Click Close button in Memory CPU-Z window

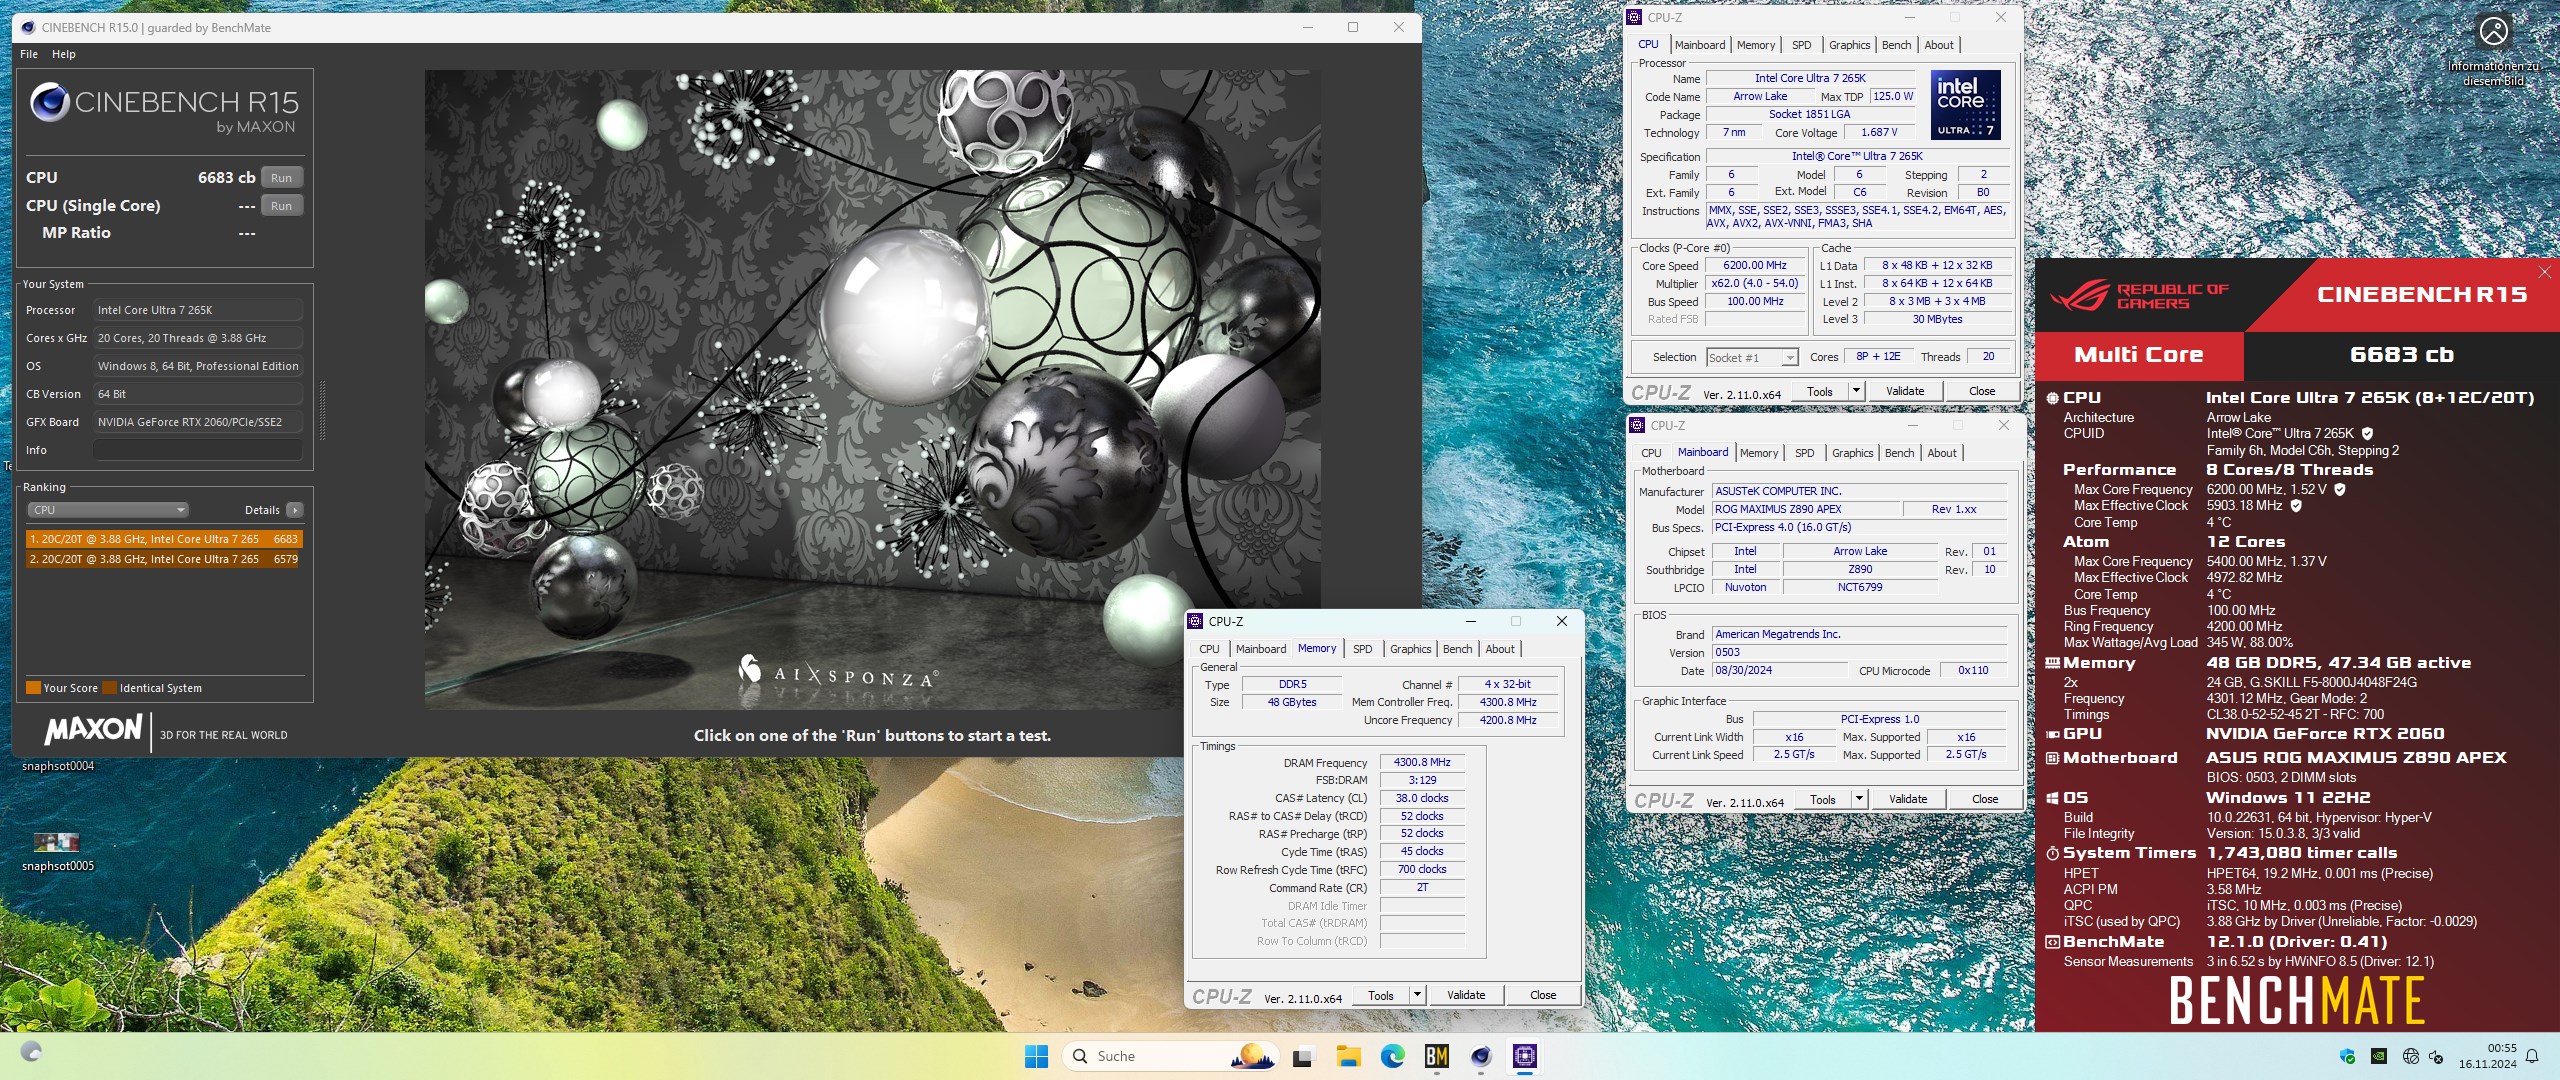coord(1543,995)
